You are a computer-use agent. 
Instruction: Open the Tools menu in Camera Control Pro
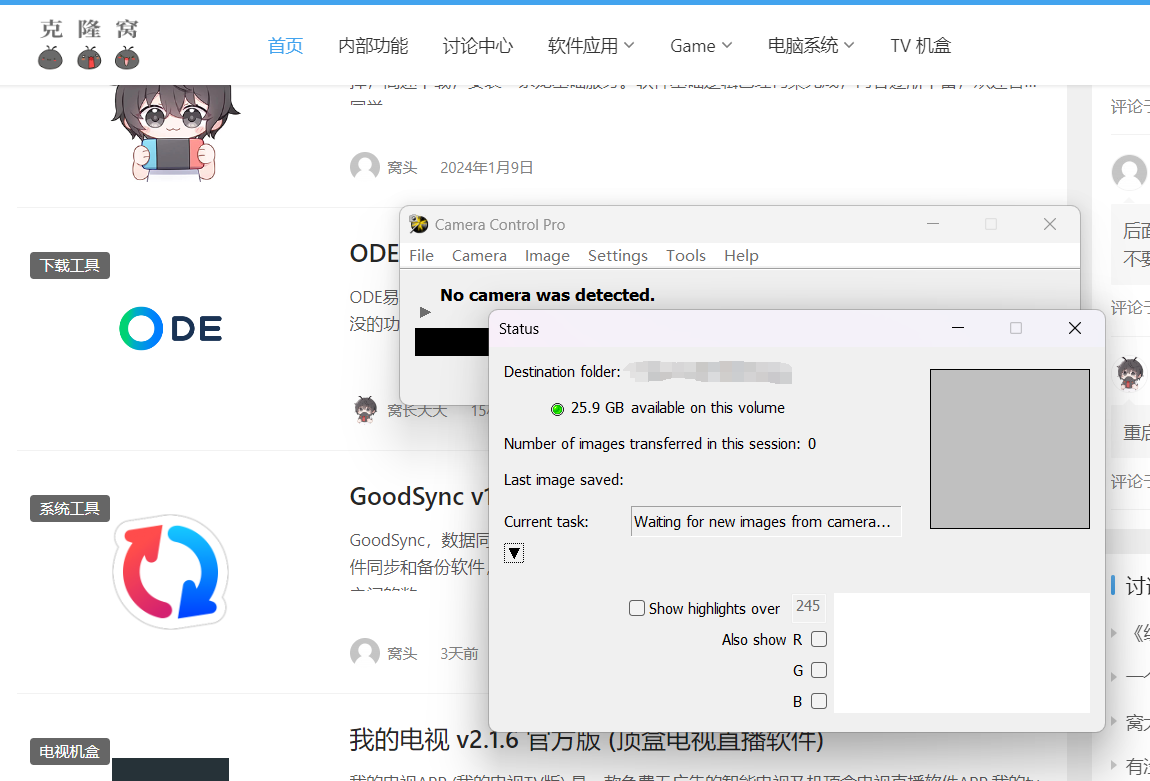(x=686, y=255)
